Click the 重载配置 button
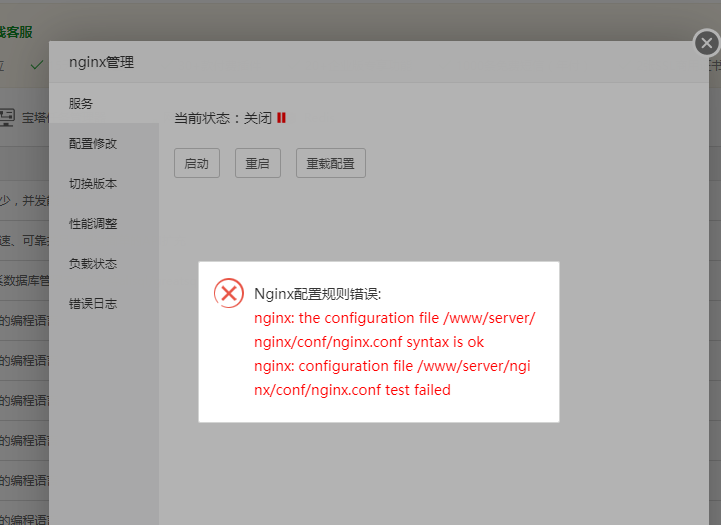This screenshot has width=721, height=525. point(331,163)
